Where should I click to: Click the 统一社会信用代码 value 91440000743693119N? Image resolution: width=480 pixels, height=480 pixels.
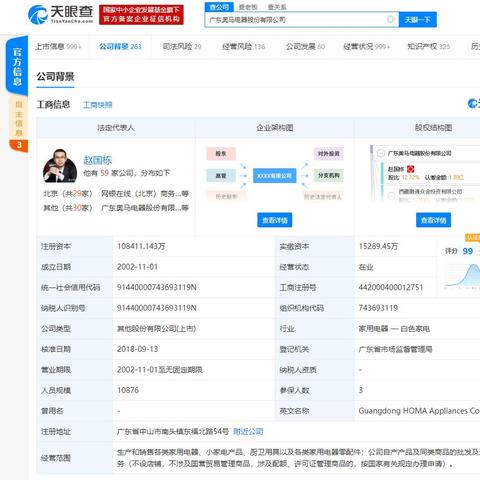157,287
